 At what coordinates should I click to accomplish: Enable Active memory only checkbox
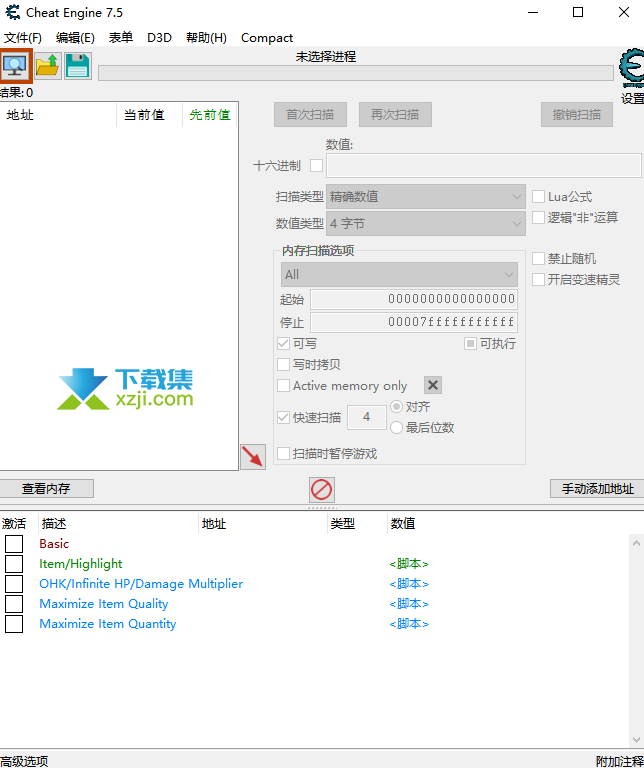point(283,385)
